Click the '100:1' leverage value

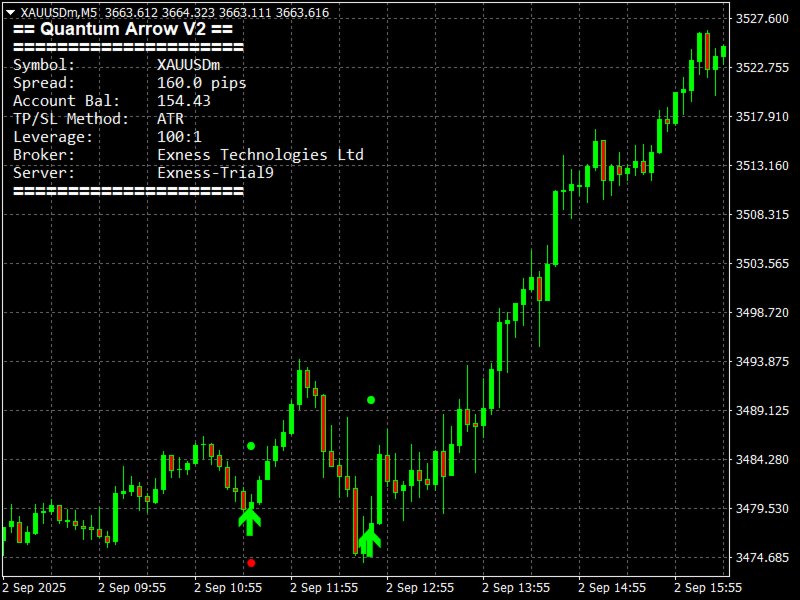pyautogui.click(x=179, y=137)
